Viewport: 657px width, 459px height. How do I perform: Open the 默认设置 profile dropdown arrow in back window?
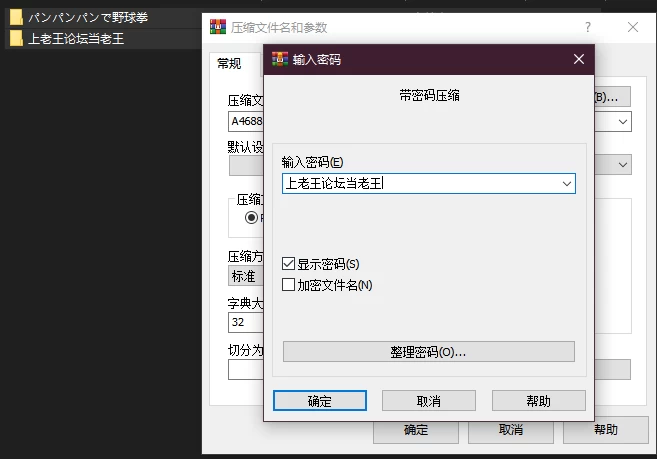click(x=623, y=165)
